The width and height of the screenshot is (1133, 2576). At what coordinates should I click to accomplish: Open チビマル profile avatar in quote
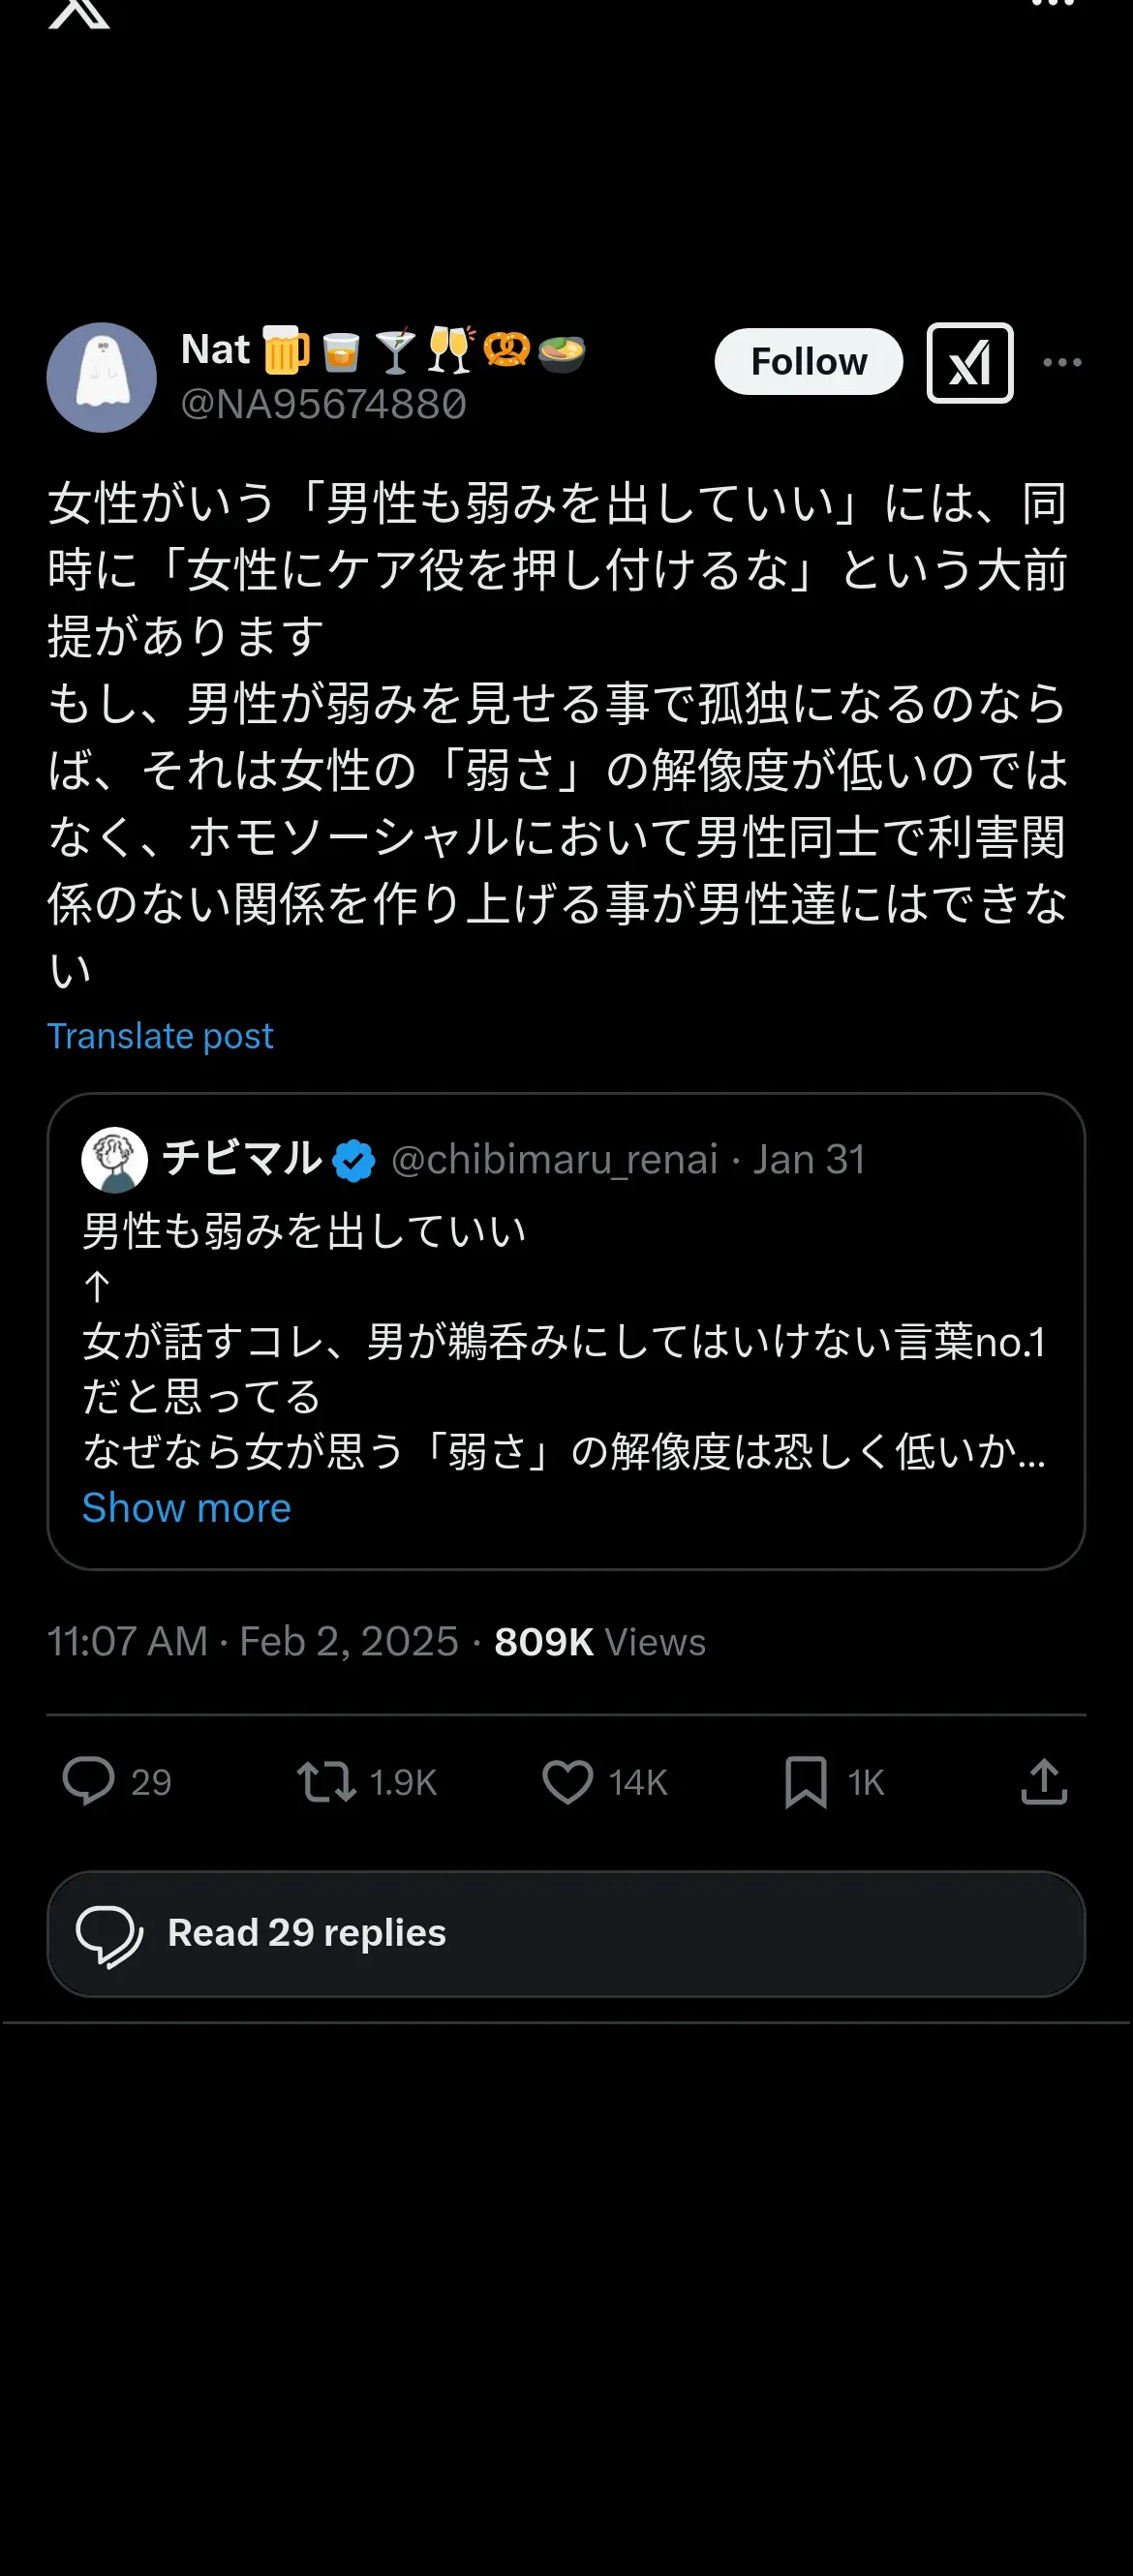tap(114, 1159)
